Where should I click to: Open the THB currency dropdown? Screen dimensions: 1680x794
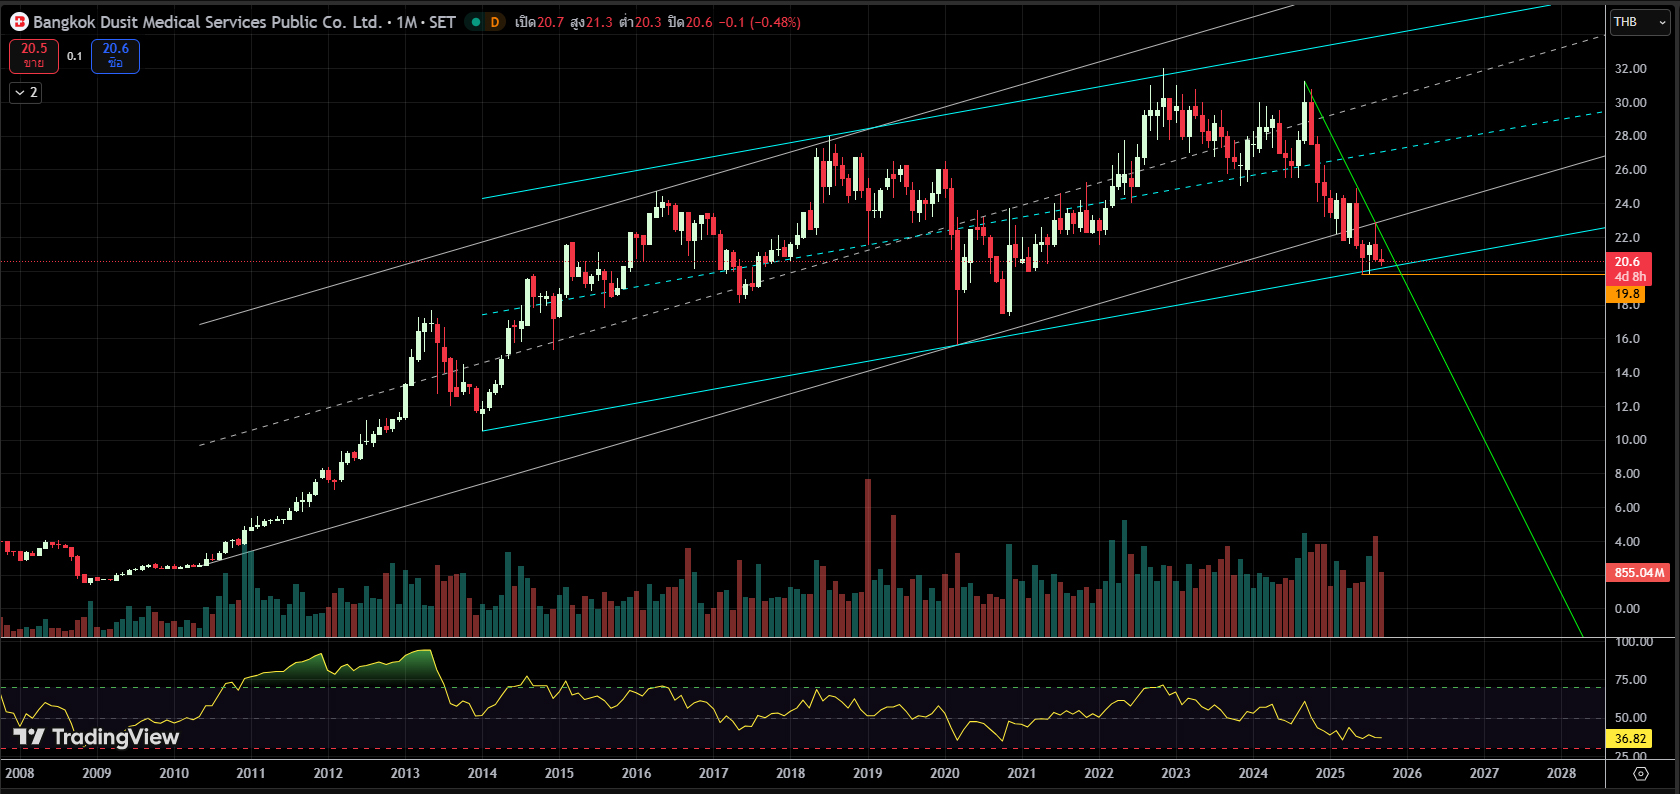coord(1640,22)
